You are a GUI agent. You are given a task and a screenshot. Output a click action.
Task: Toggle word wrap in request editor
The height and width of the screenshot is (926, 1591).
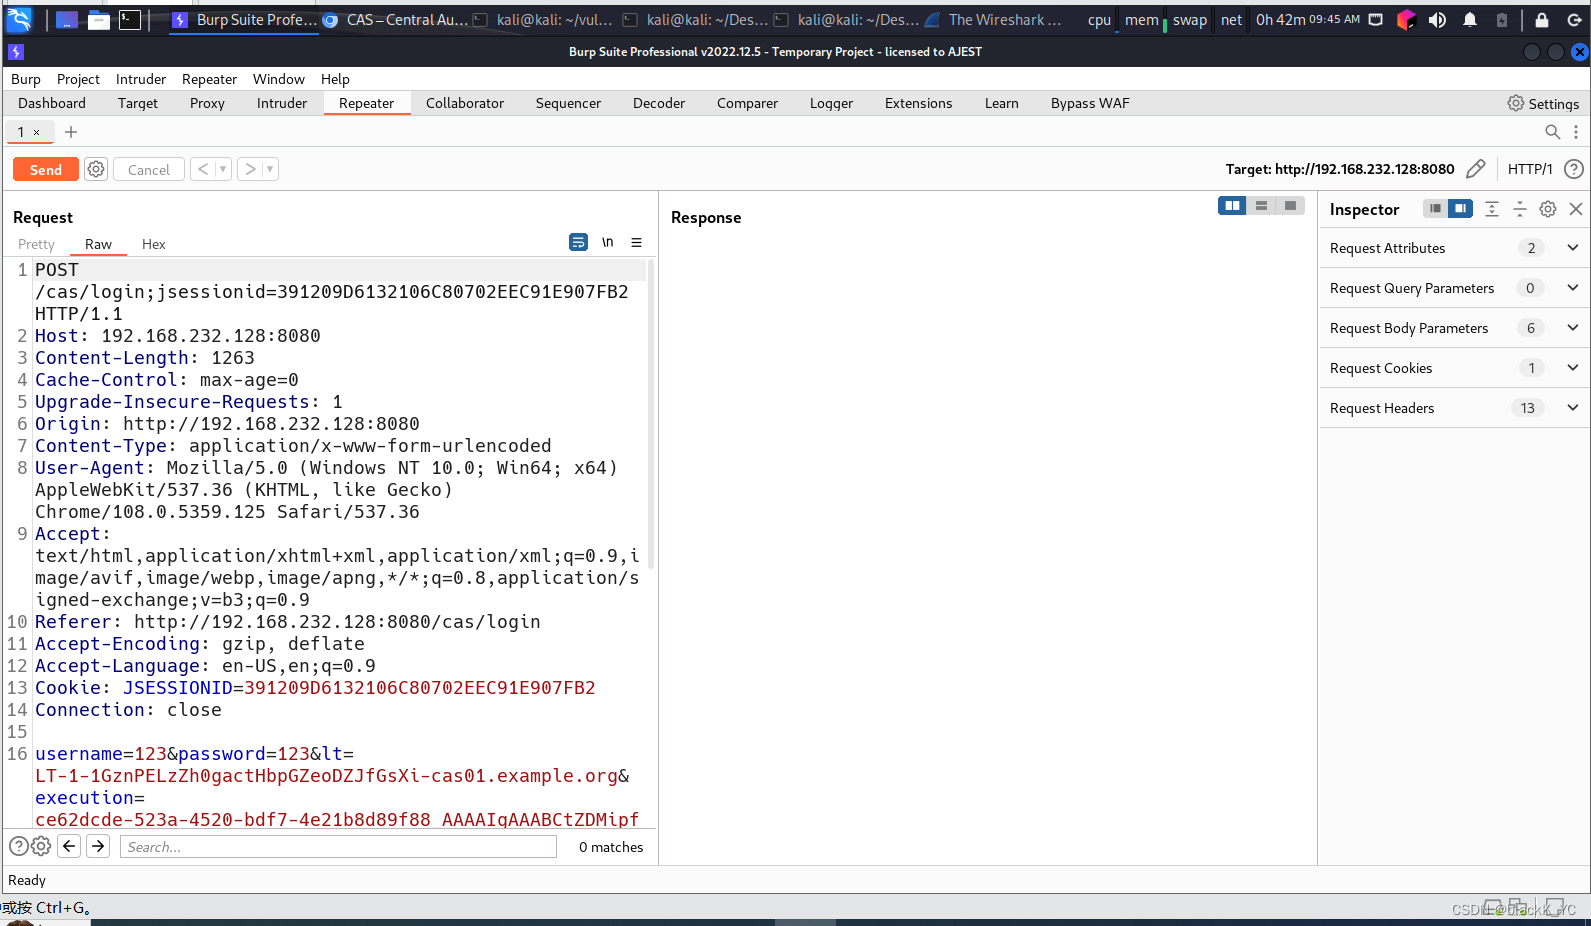578,242
